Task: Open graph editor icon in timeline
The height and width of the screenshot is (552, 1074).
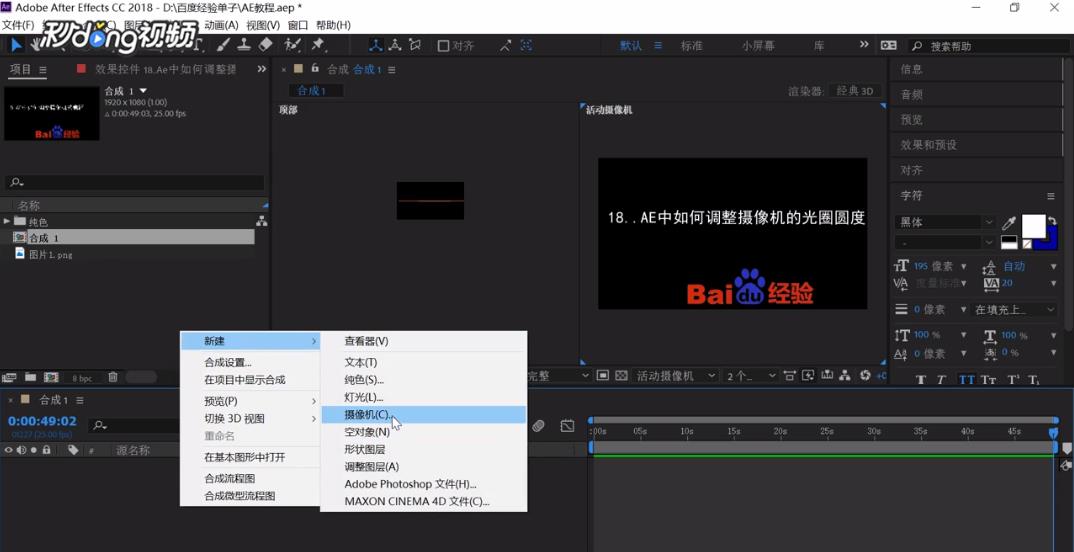Action: tap(567, 426)
